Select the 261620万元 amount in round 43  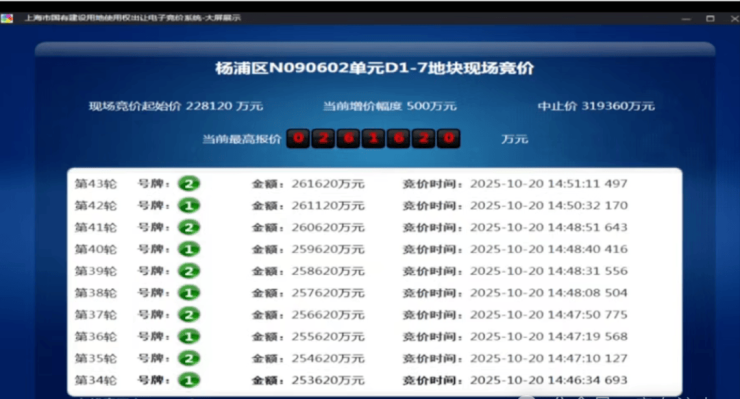click(328, 184)
